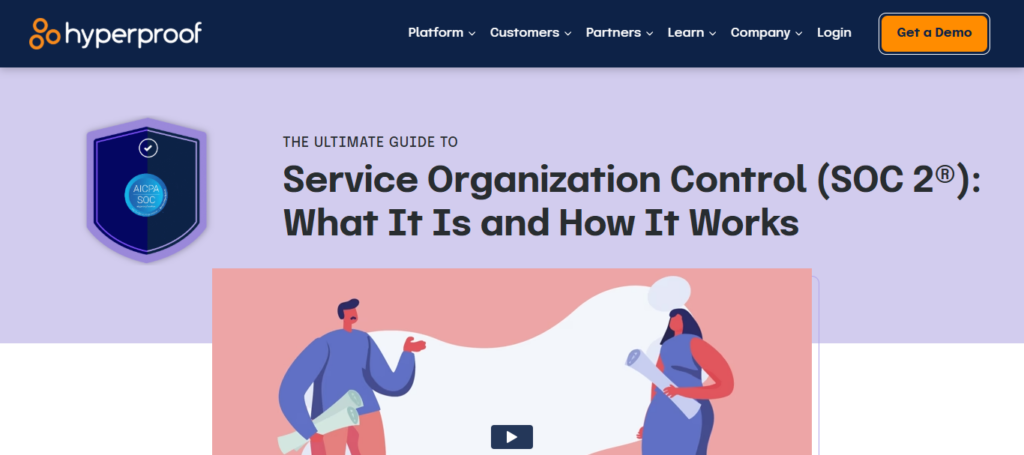Open the Learn menu
This screenshot has width=1024, height=455.
[686, 33]
